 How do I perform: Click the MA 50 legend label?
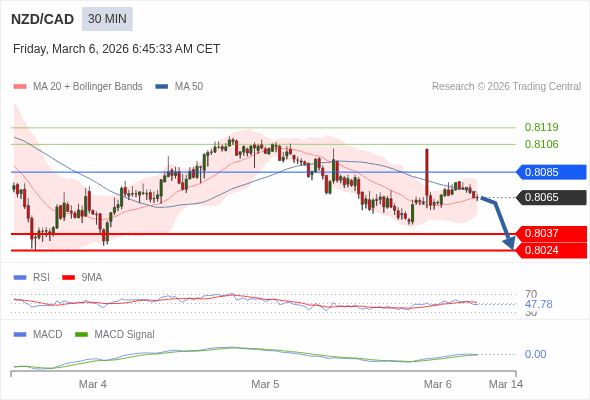[189, 87]
